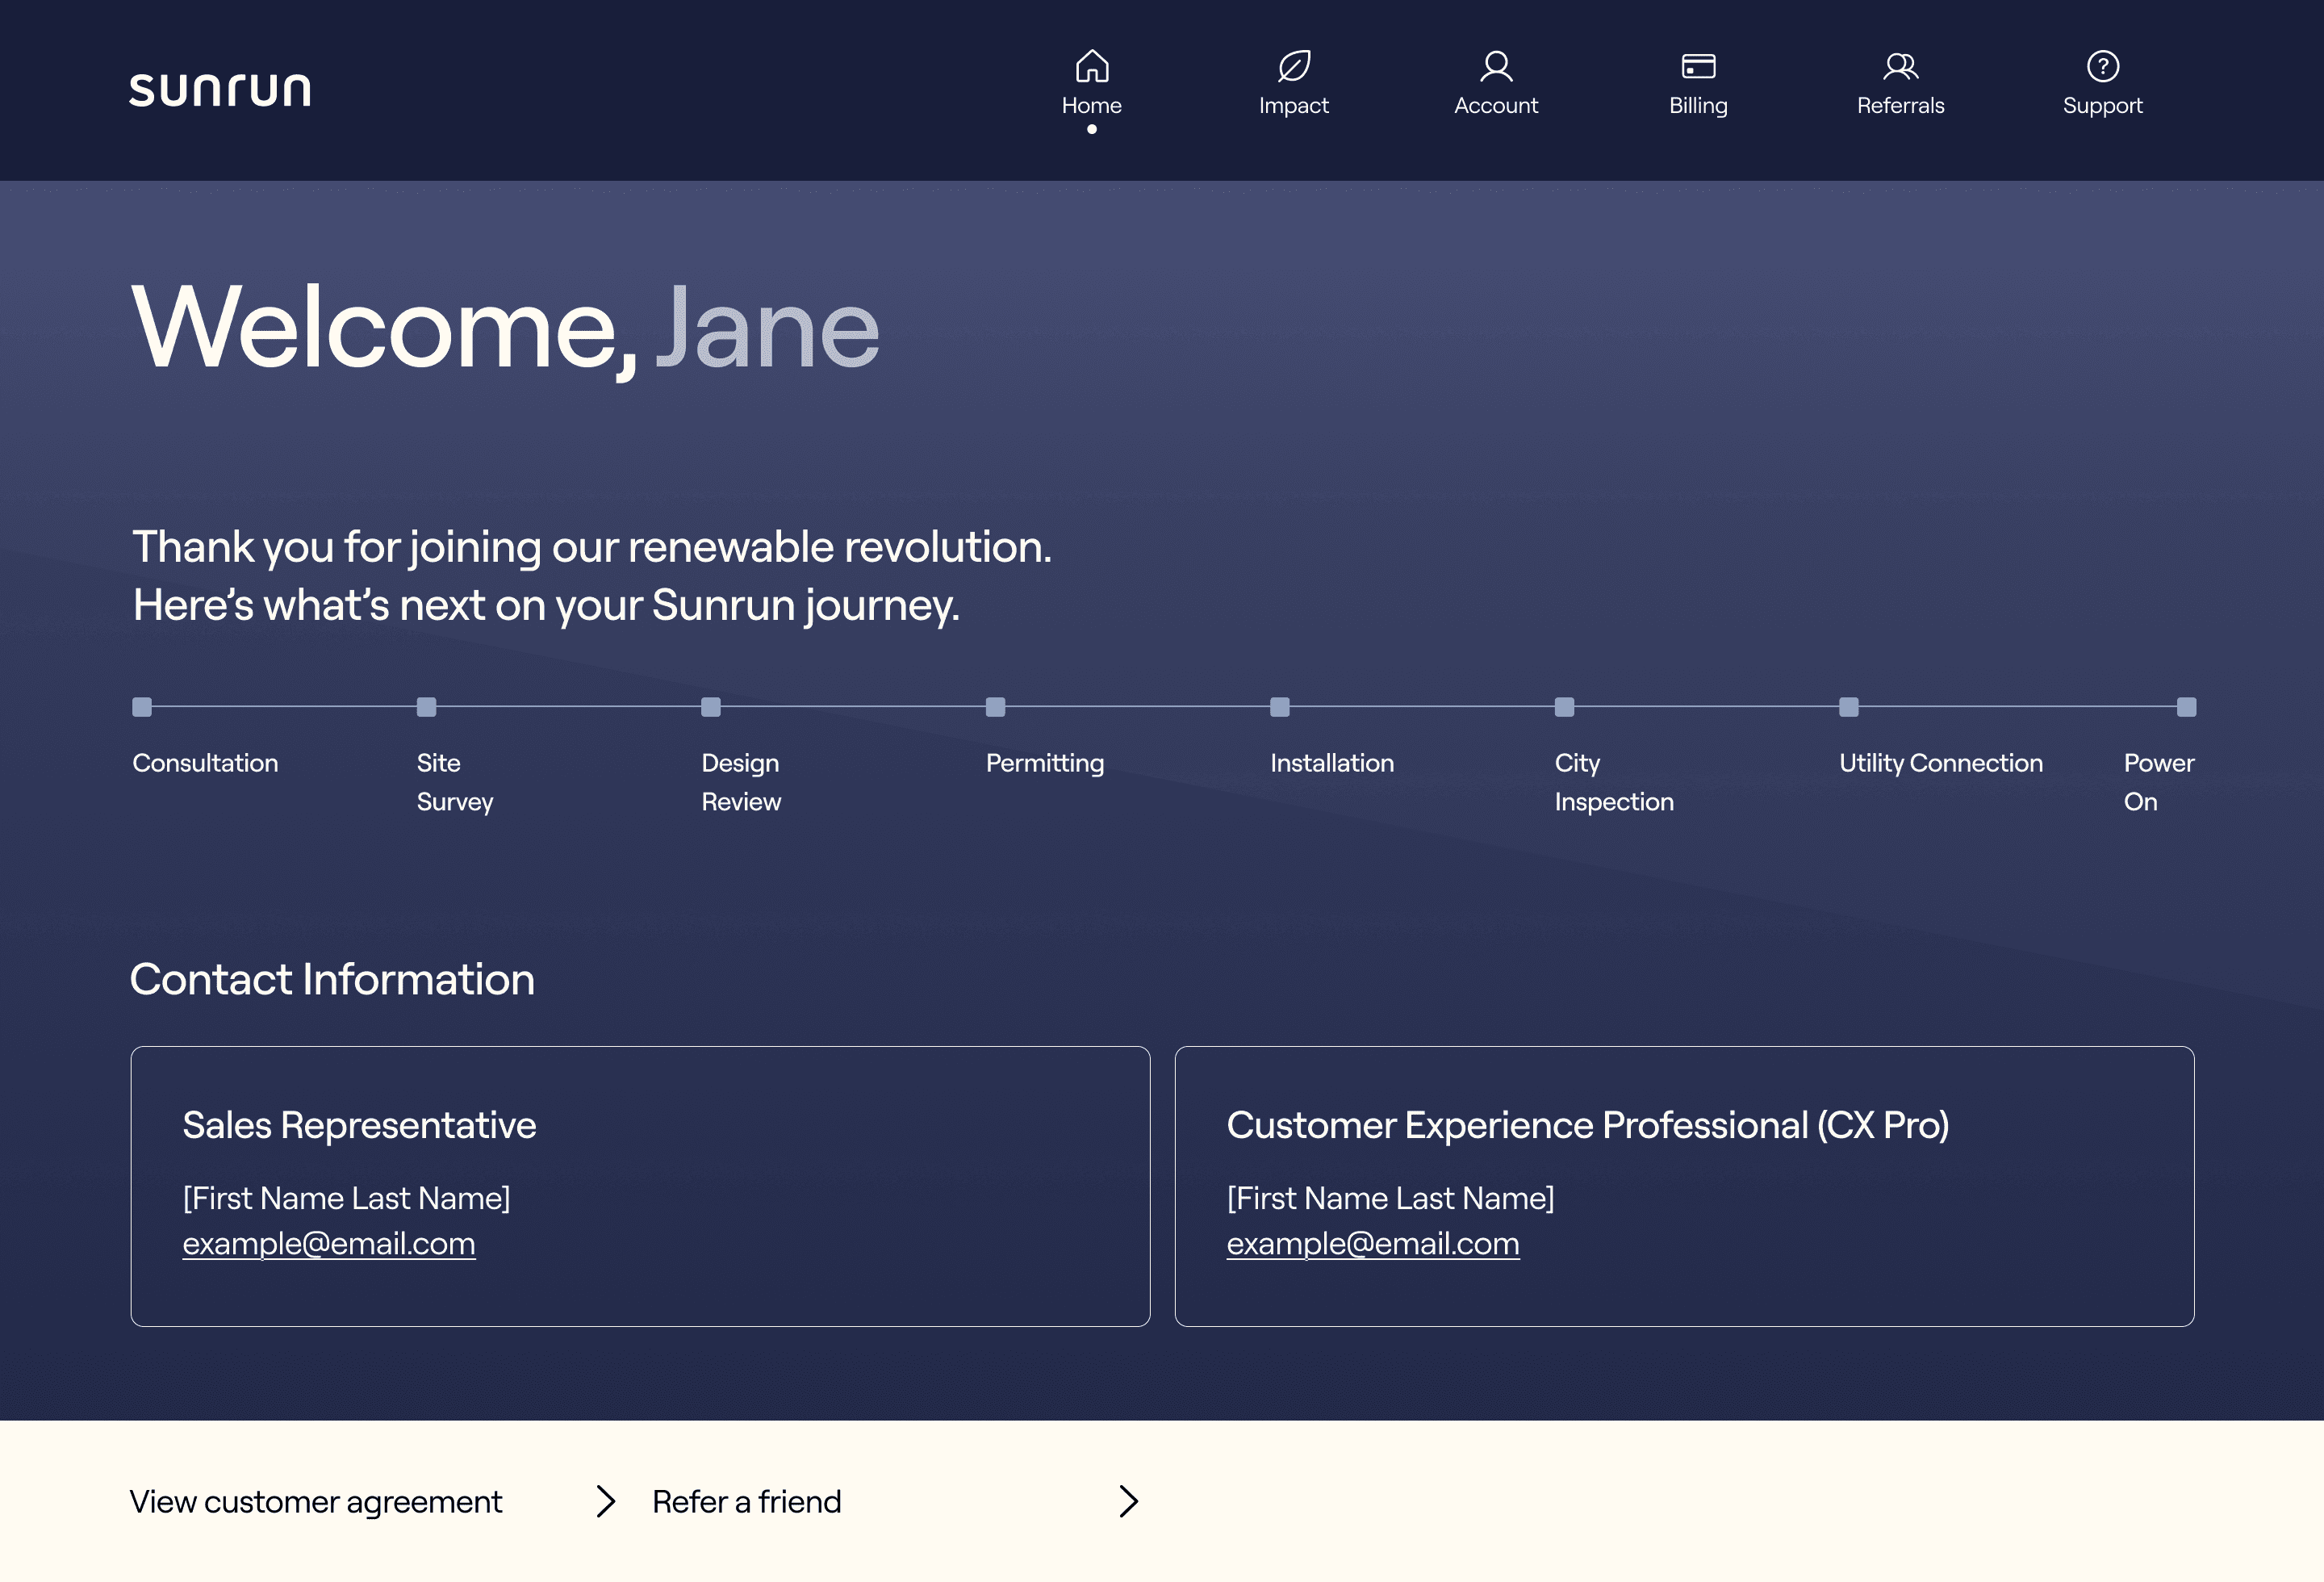Open the Billing card icon
Viewport: 2324px width, 1582px height.
[1698, 66]
